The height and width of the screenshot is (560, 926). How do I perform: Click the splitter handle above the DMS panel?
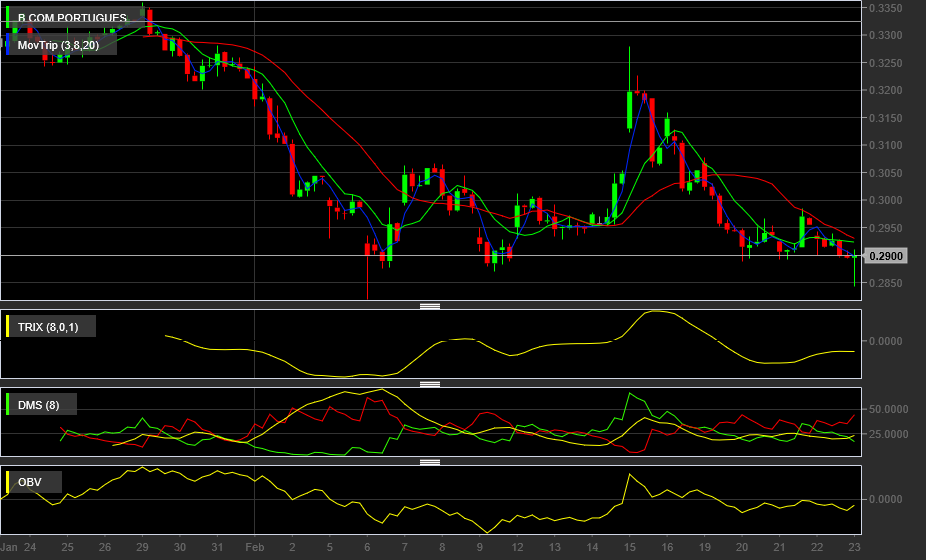click(x=430, y=383)
